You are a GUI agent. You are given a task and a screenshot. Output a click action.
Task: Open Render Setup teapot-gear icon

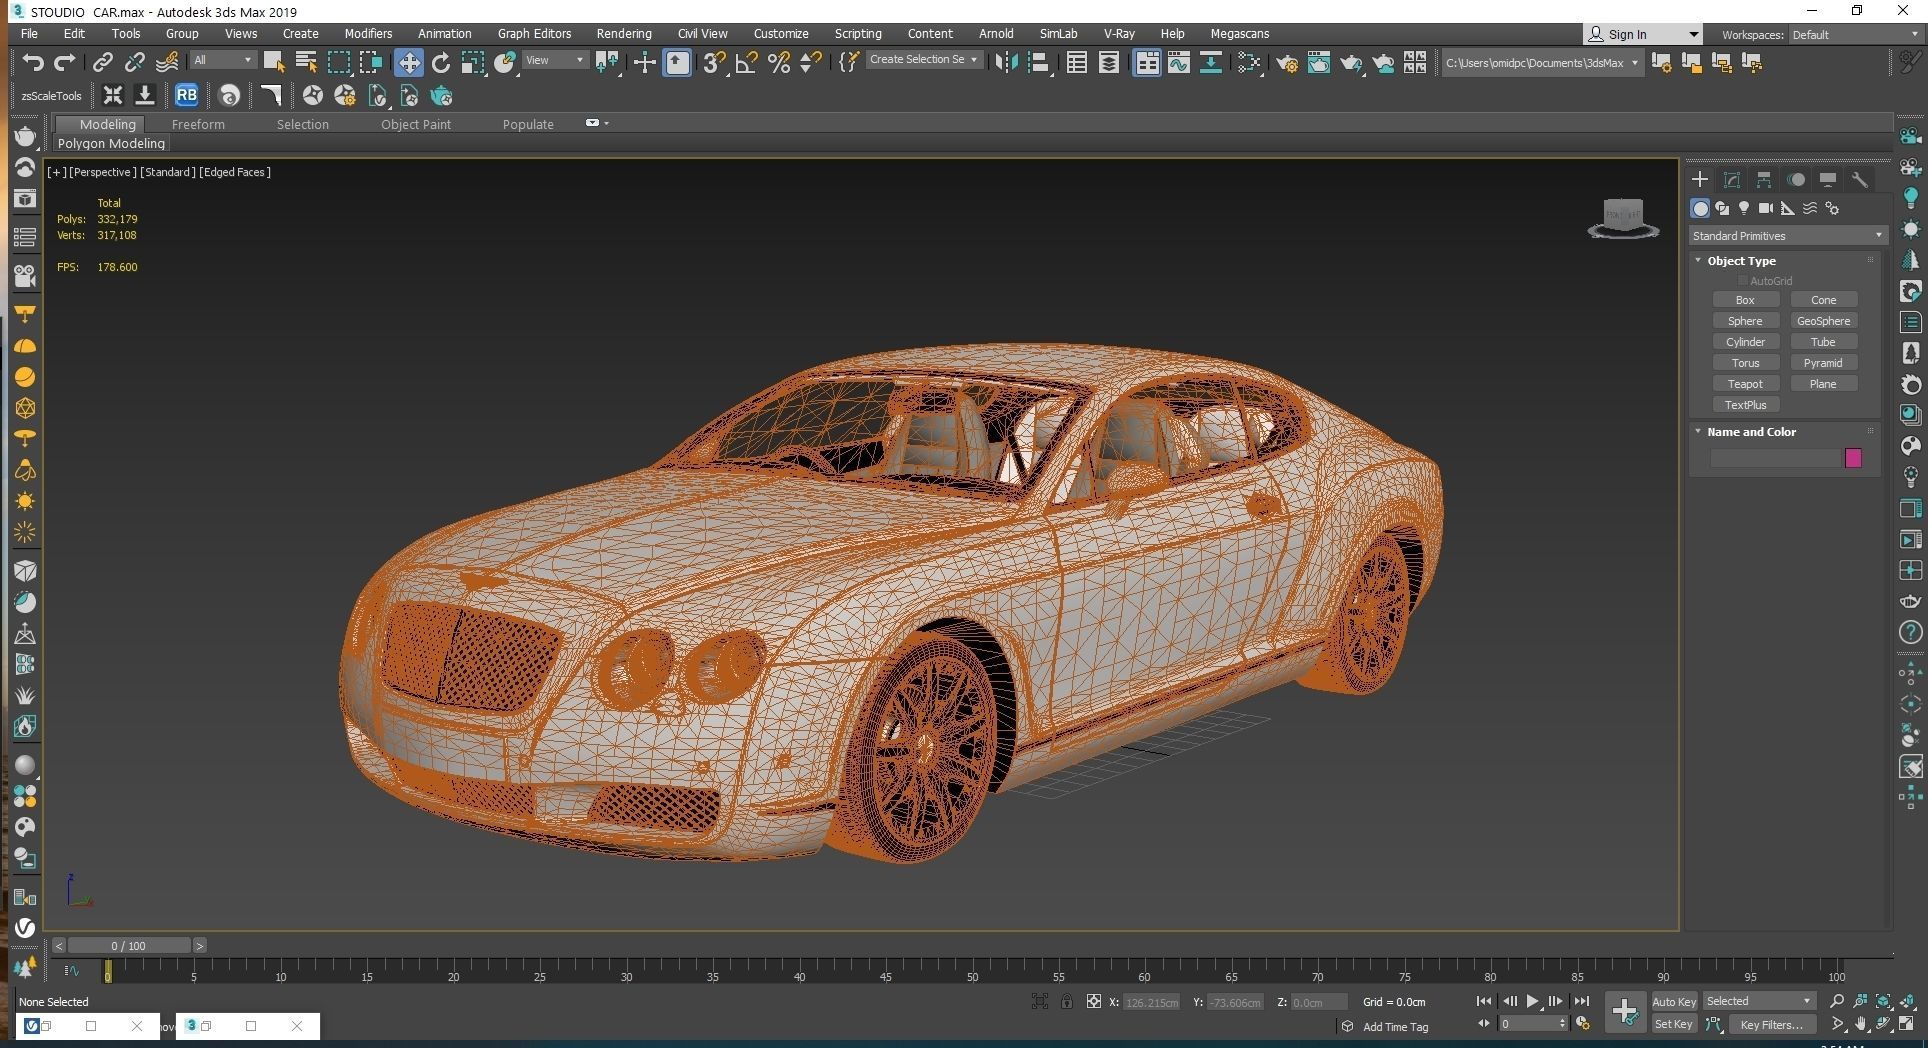[x=1287, y=63]
